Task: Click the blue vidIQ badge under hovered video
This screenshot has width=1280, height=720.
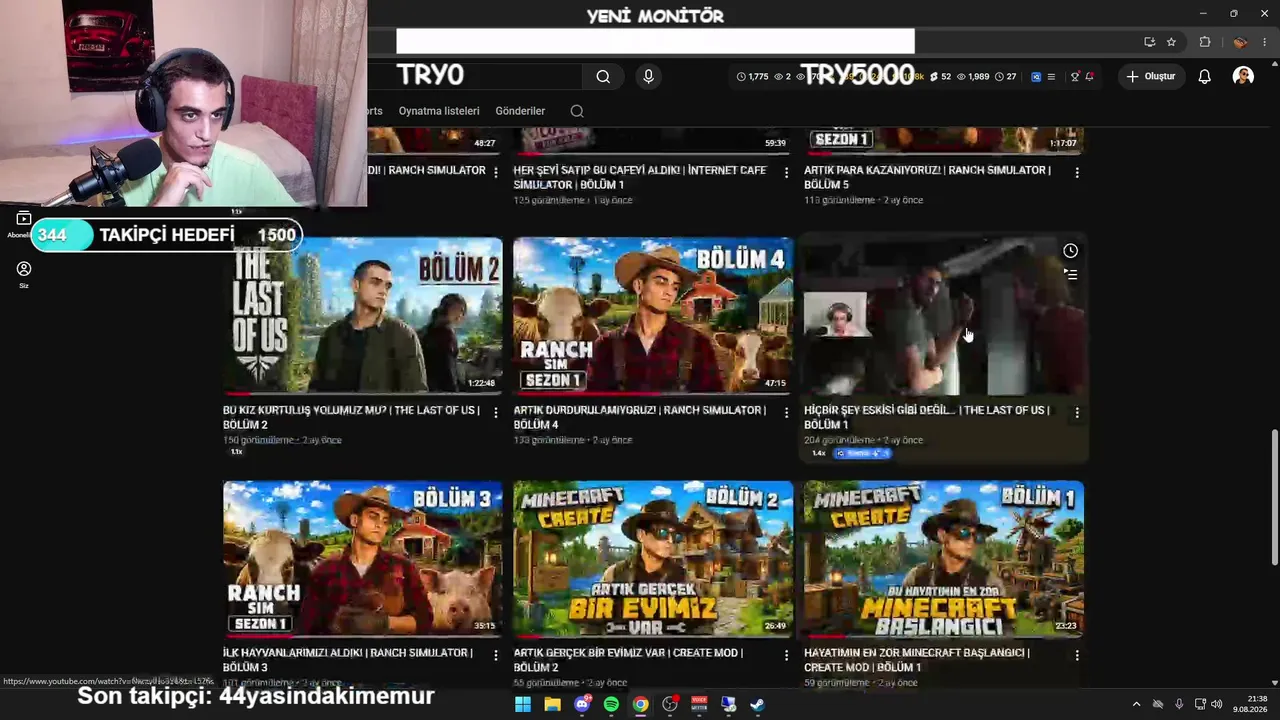Action: coord(862,453)
